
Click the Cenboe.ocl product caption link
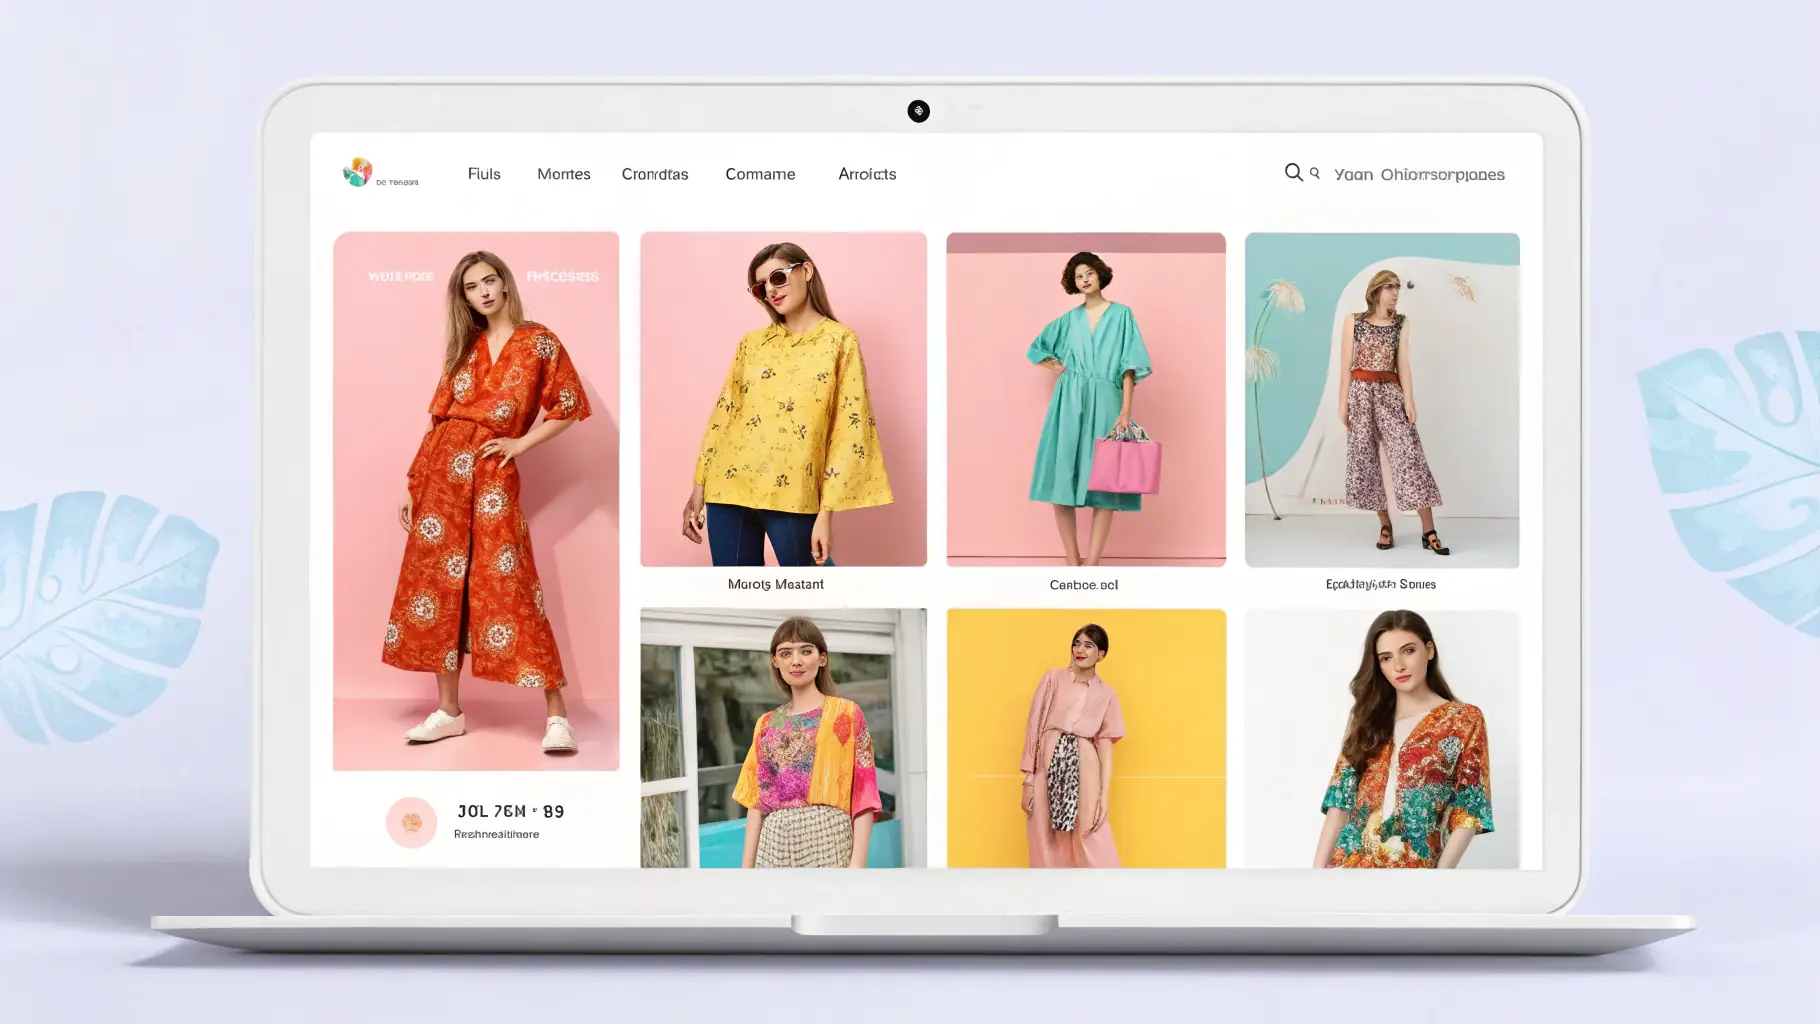coord(1084,585)
